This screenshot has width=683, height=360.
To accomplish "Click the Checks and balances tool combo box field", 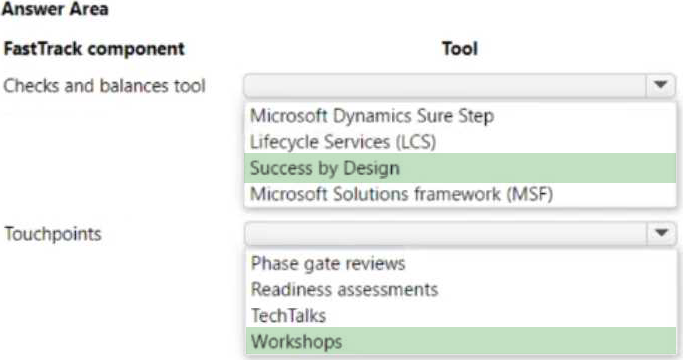I will (460, 85).
